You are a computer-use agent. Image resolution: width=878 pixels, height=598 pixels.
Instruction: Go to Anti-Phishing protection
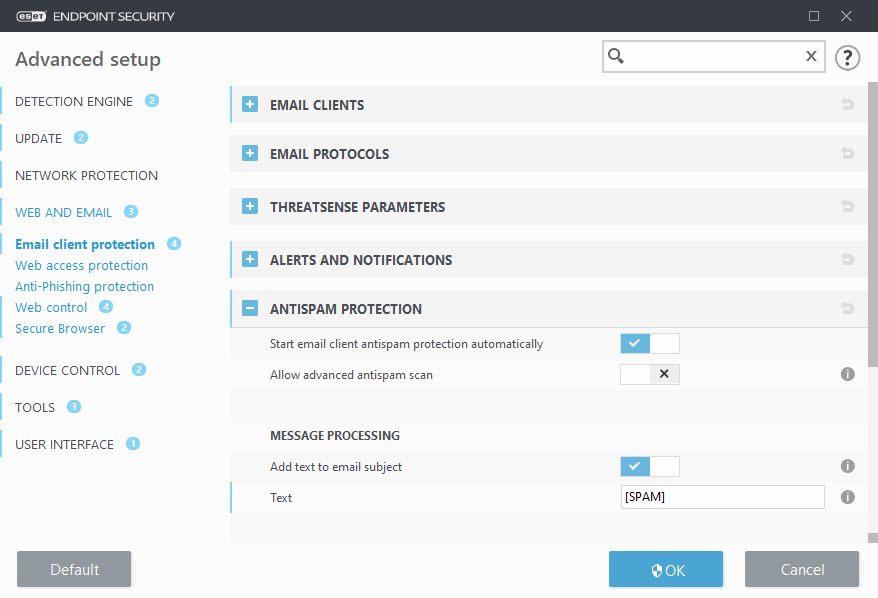click(x=85, y=286)
